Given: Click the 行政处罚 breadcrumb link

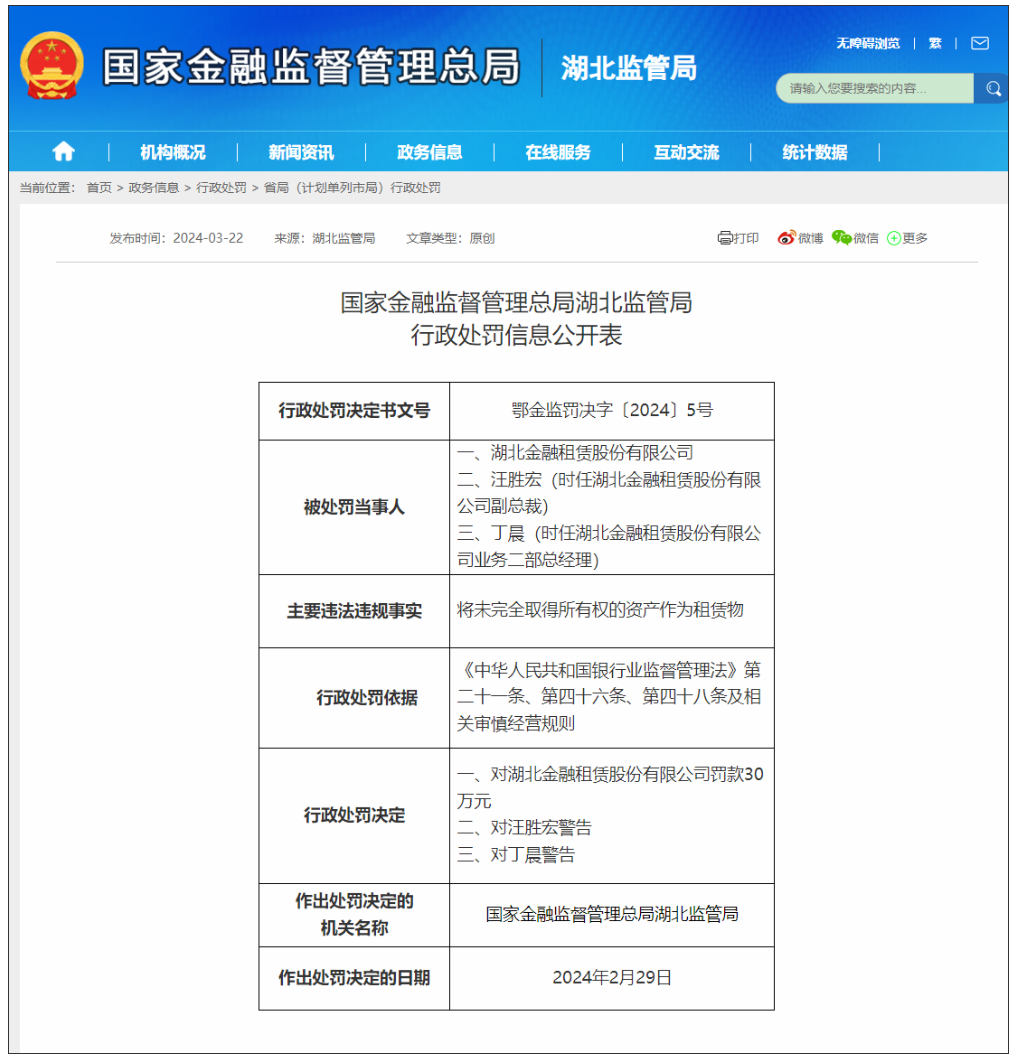Looking at the screenshot, I should point(221,188).
